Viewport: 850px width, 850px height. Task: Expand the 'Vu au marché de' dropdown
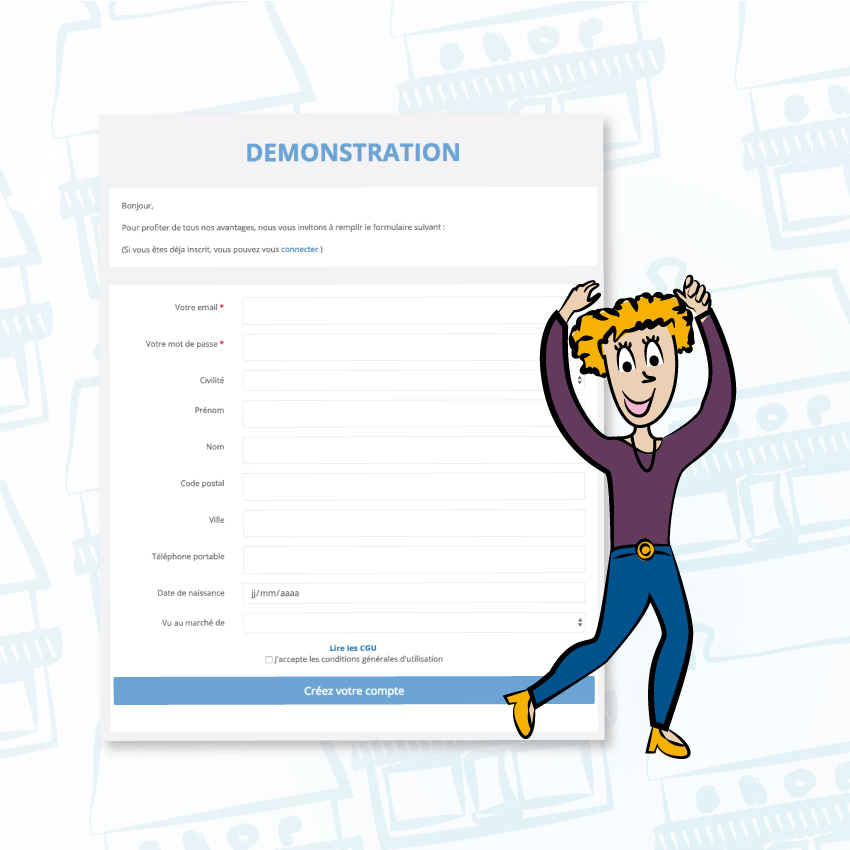pos(414,623)
